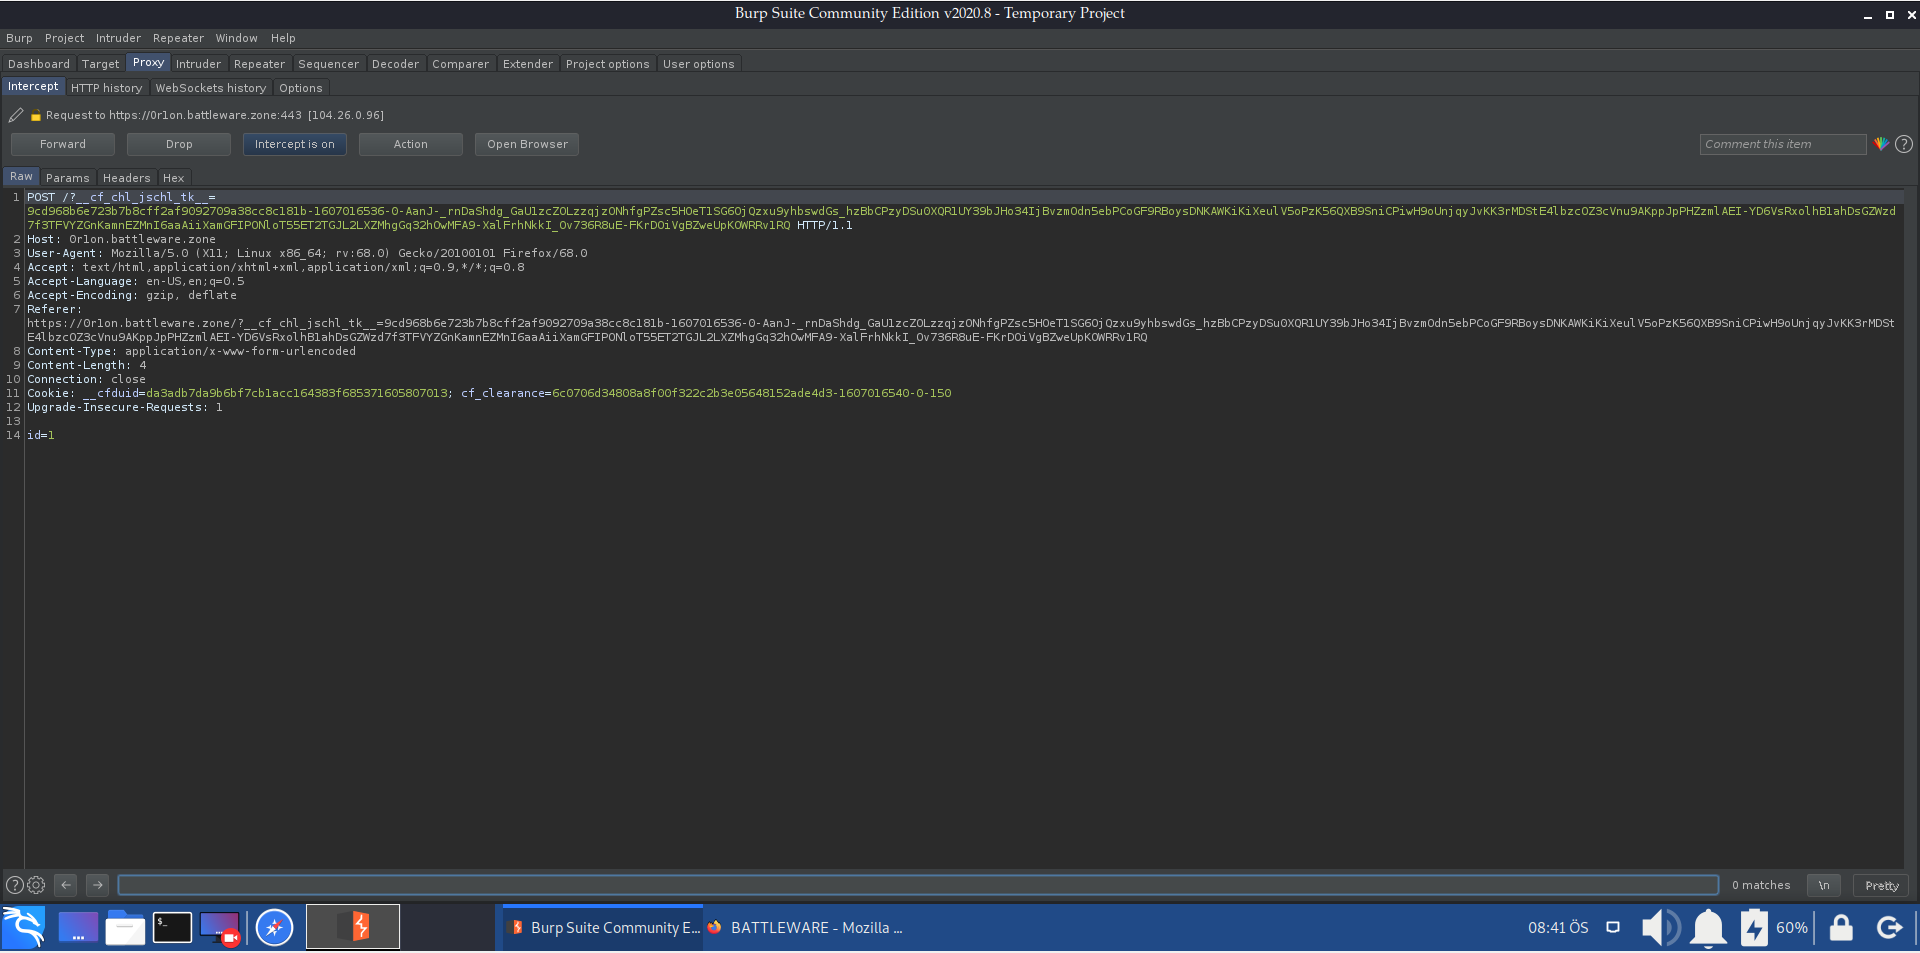Open the Action dropdown menu

[410, 144]
